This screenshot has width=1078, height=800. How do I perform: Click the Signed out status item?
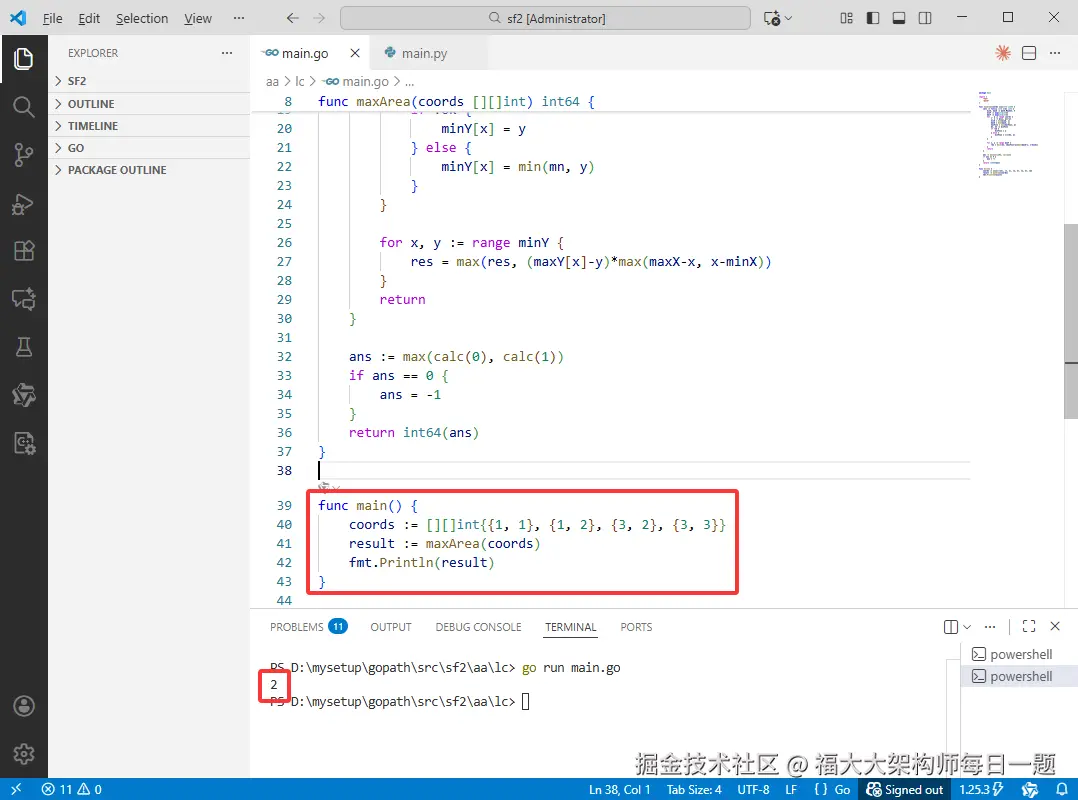(904, 789)
